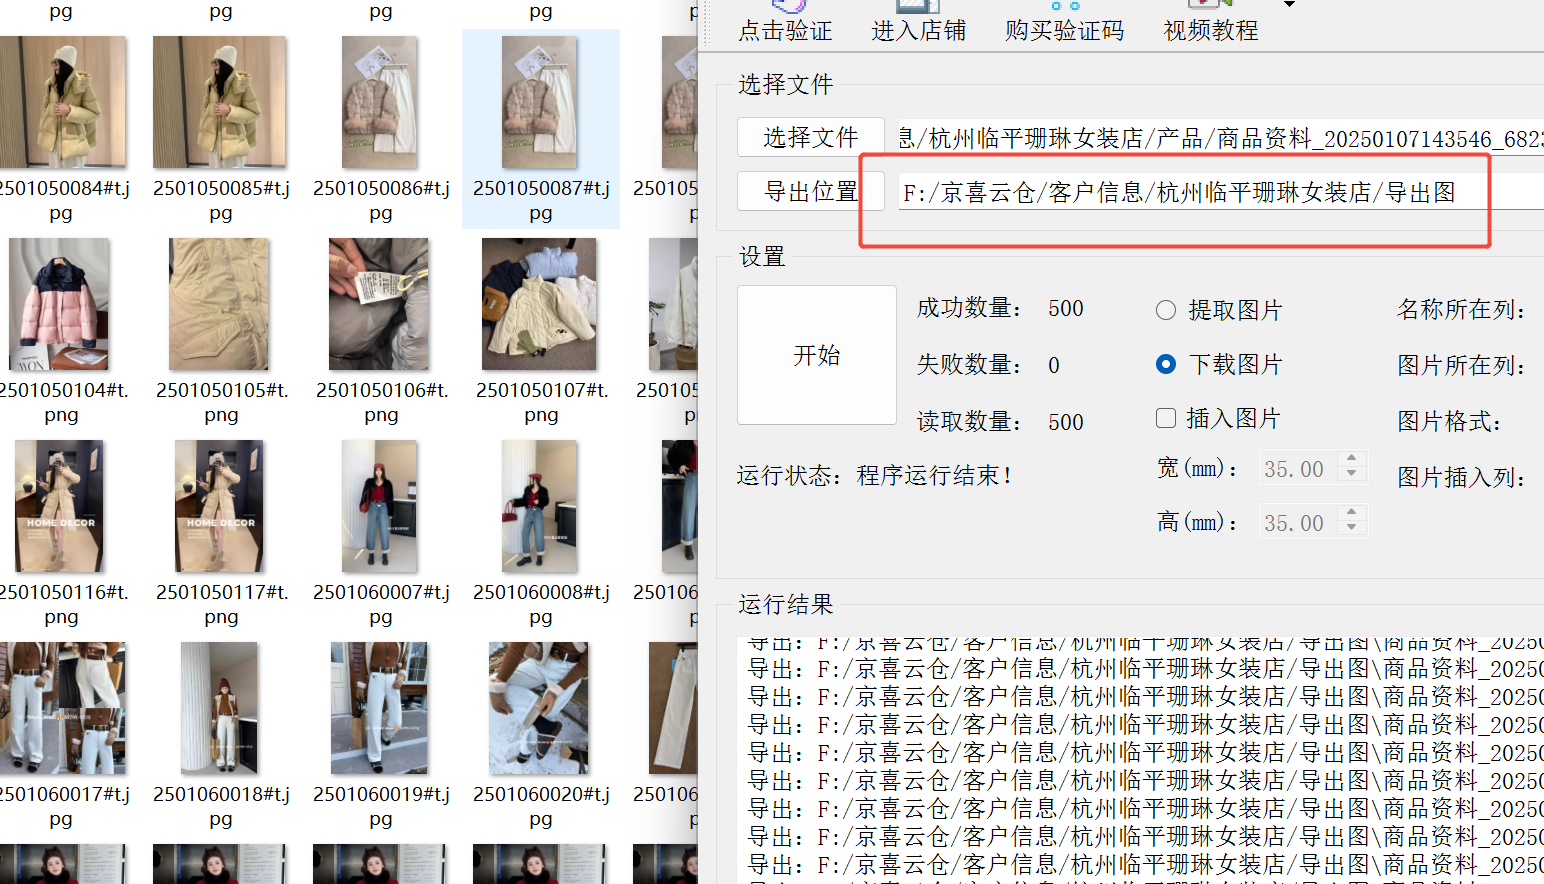Click the file name 2501050087#t.jpg
The image size is (1544, 884).
(x=541, y=200)
